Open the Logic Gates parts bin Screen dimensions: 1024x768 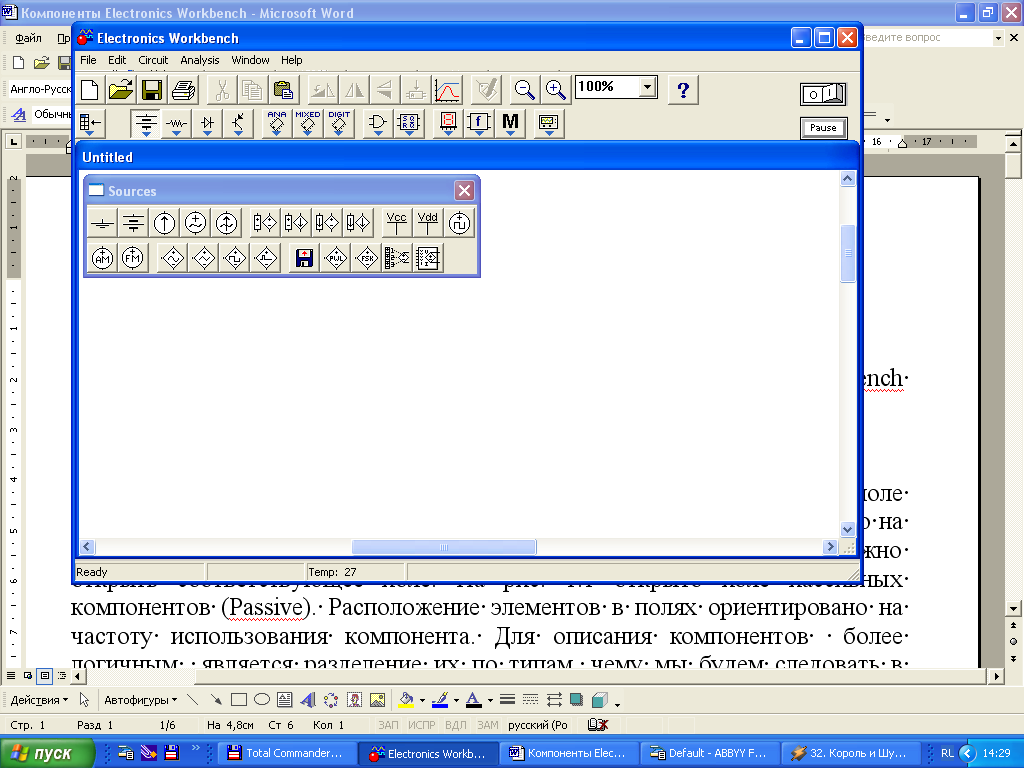click(377, 123)
